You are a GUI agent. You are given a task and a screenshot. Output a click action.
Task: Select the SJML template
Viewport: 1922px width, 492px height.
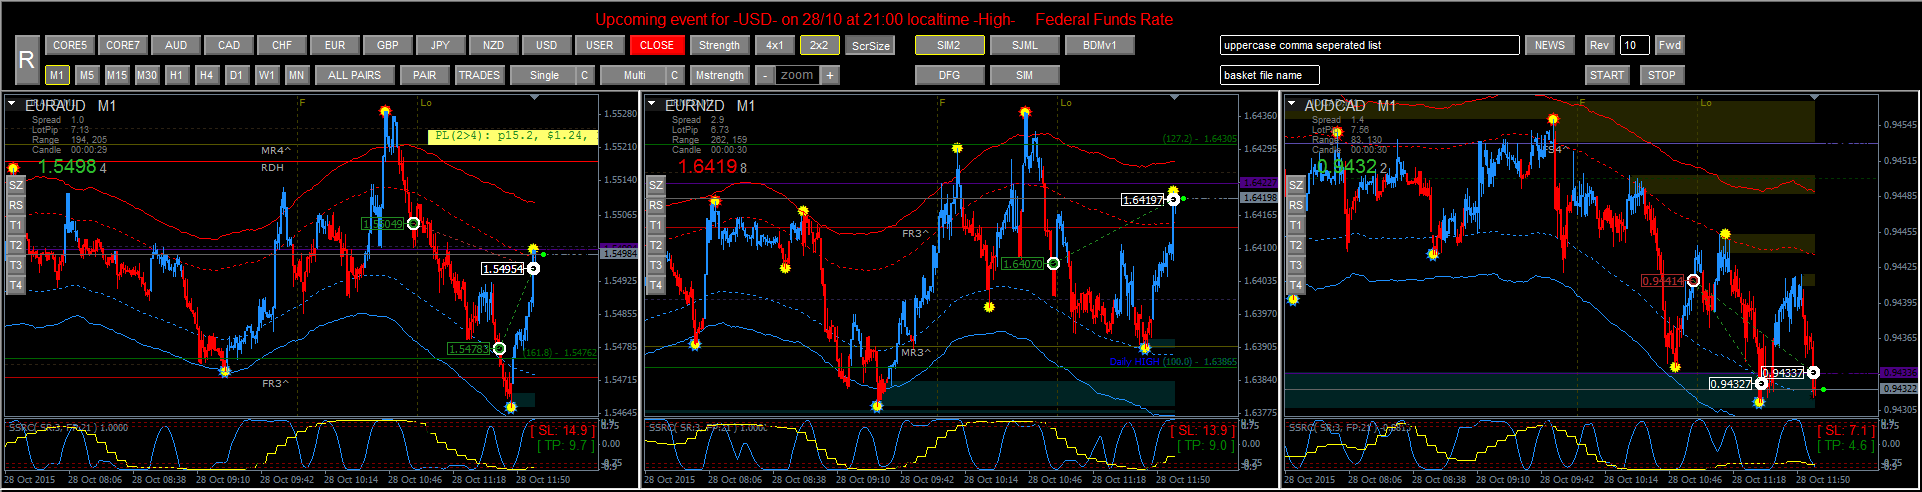coord(1025,45)
